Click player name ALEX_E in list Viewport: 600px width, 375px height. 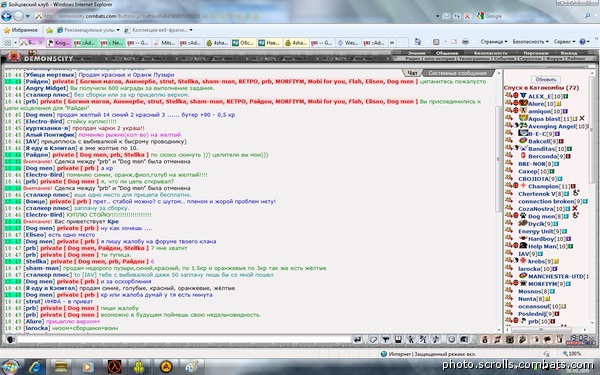coord(540,96)
